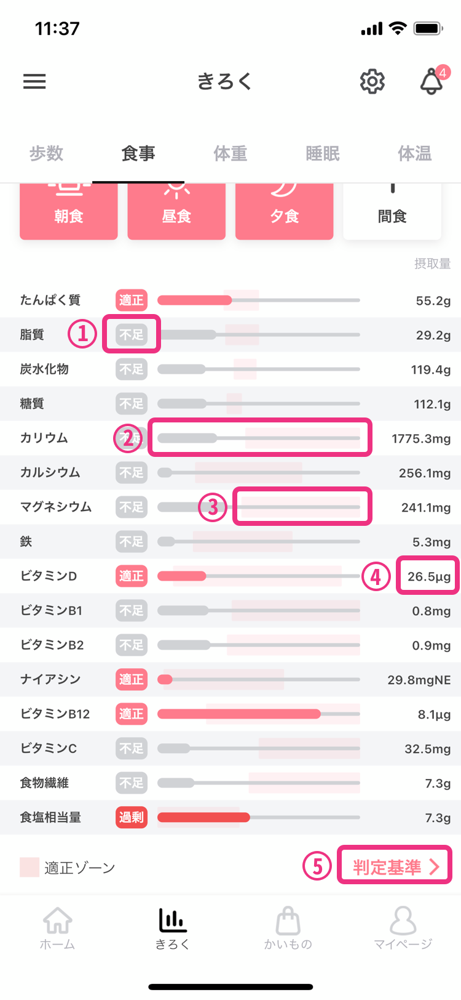Open 判定基準 criteria link
The height and width of the screenshot is (1000, 461).
tap(395, 867)
